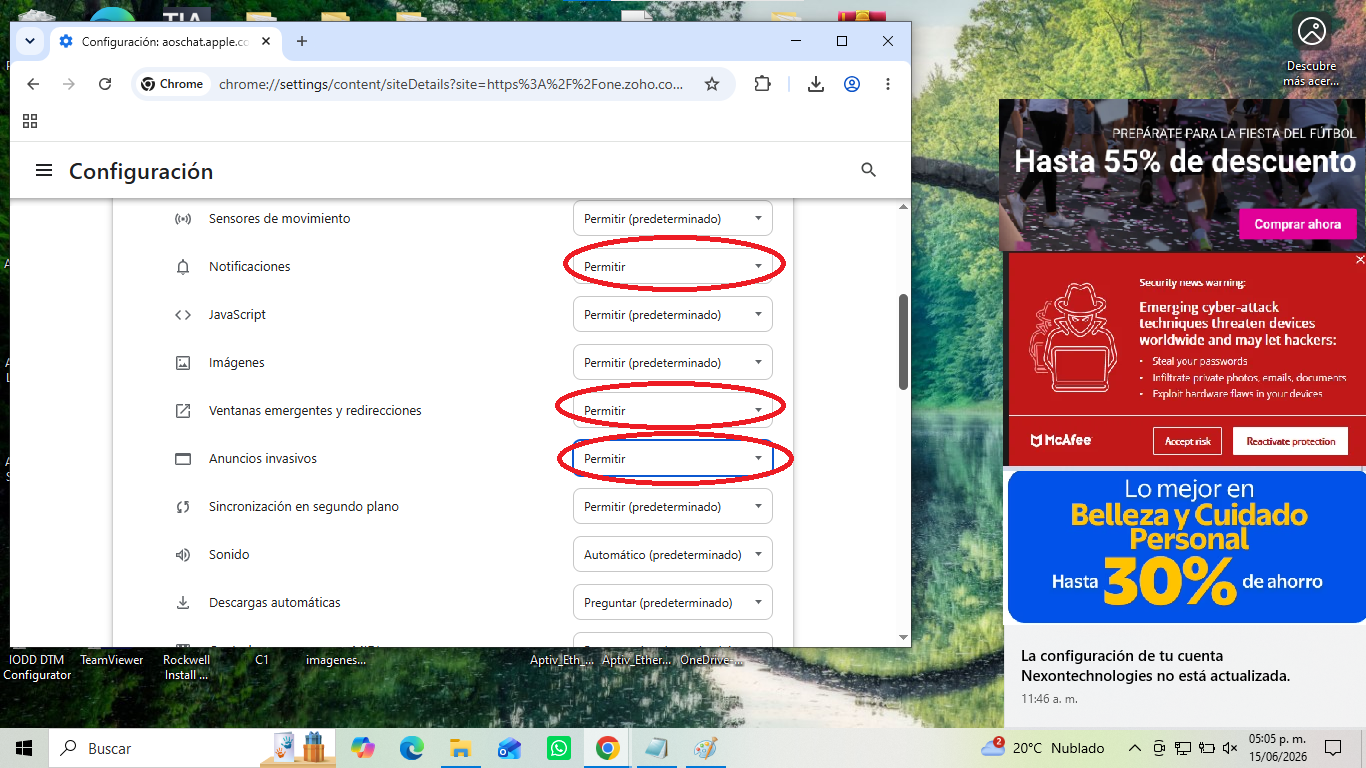Viewport: 1366px width, 768px height.
Task: Open the Sonido permission dropdown
Action: pyautogui.click(x=673, y=555)
